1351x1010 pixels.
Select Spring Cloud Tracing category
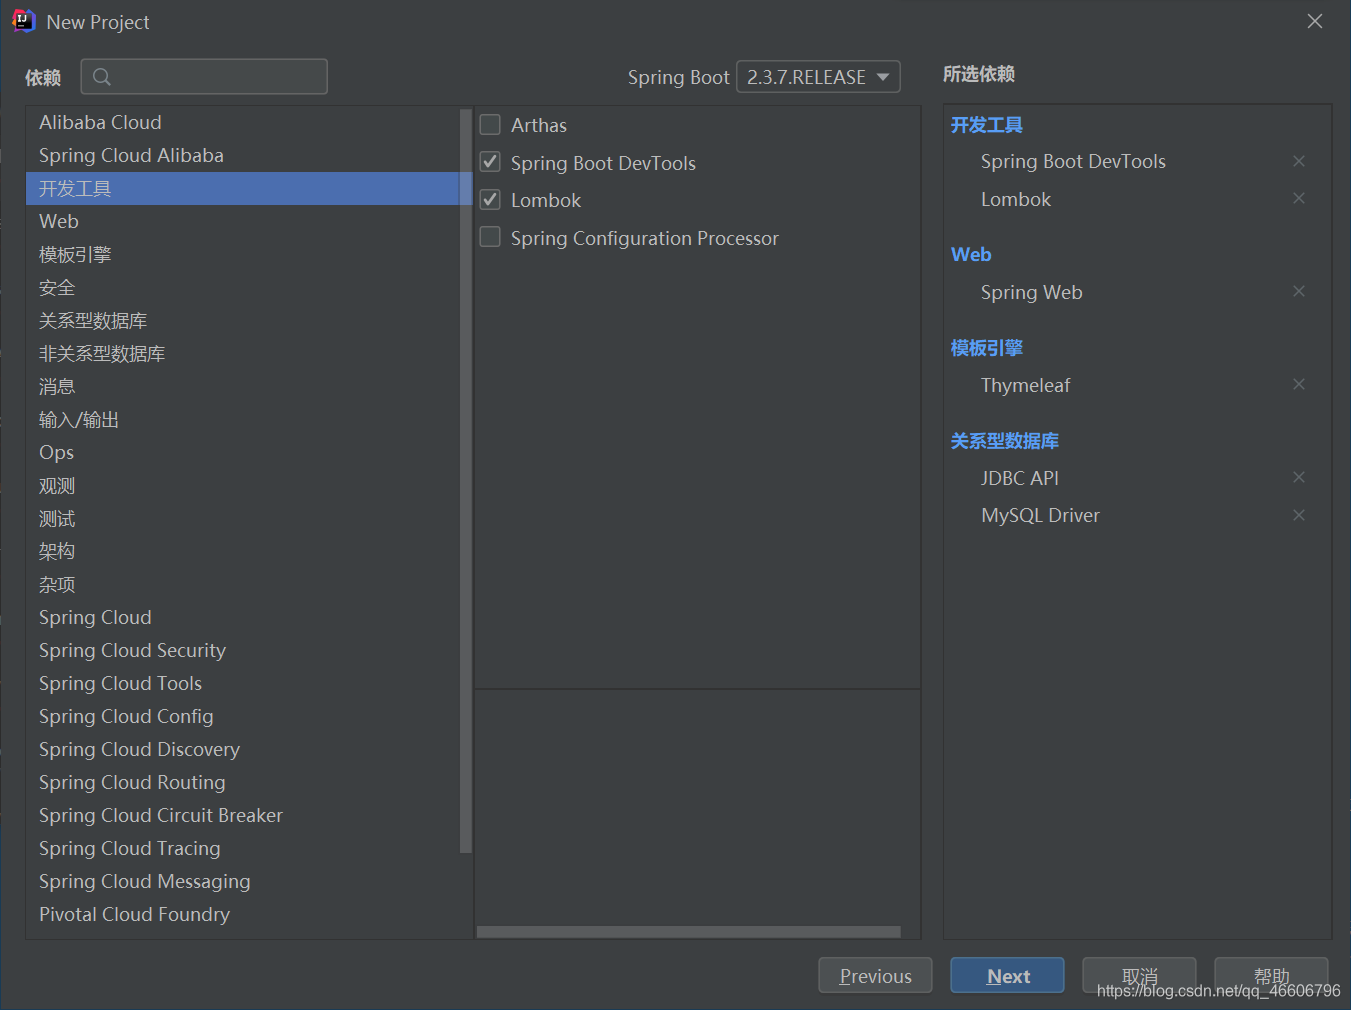(242, 848)
